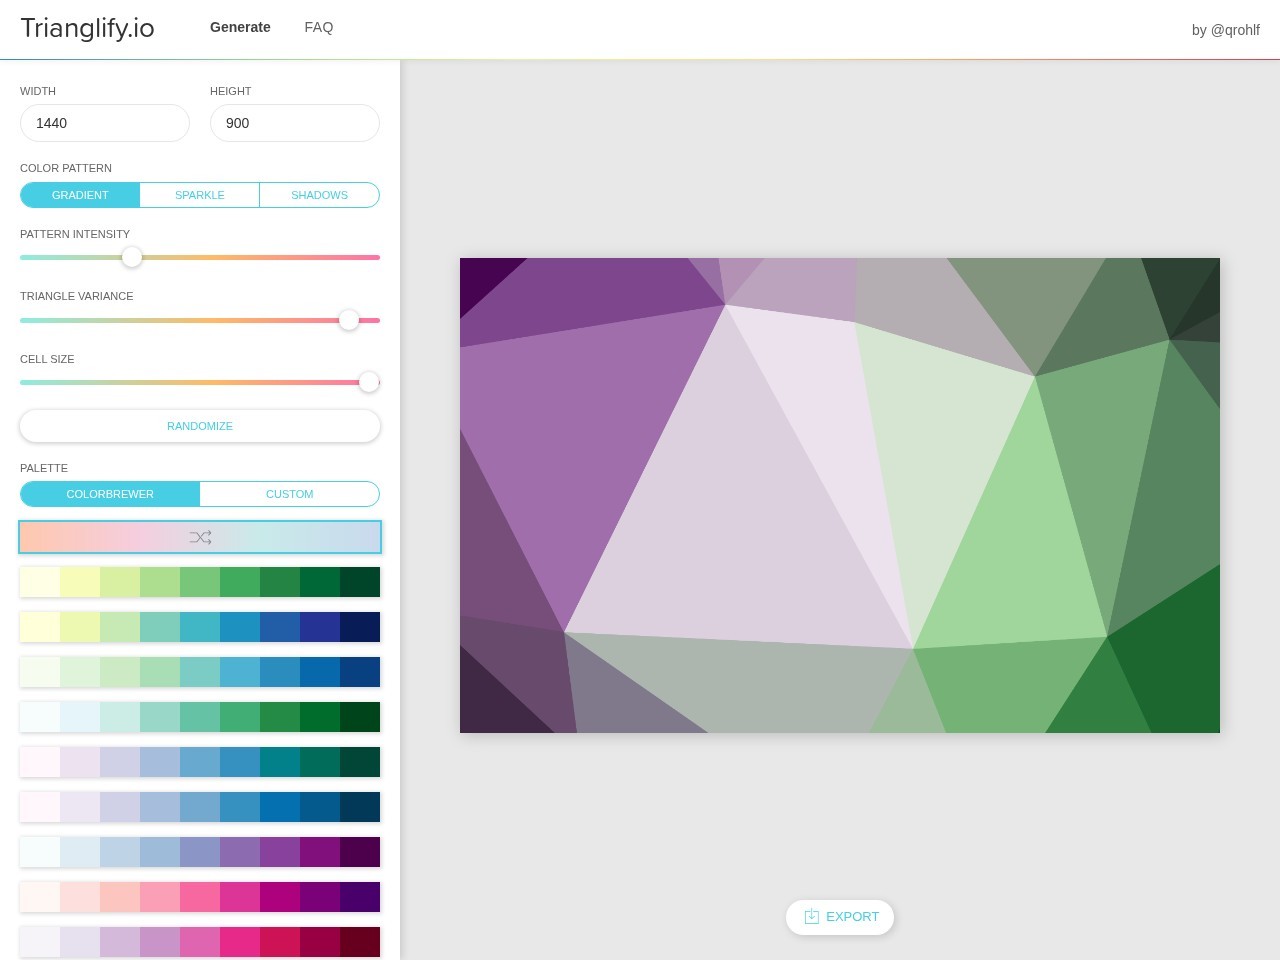1280x960 pixels.
Task: Click the Randomize button
Action: (200, 426)
